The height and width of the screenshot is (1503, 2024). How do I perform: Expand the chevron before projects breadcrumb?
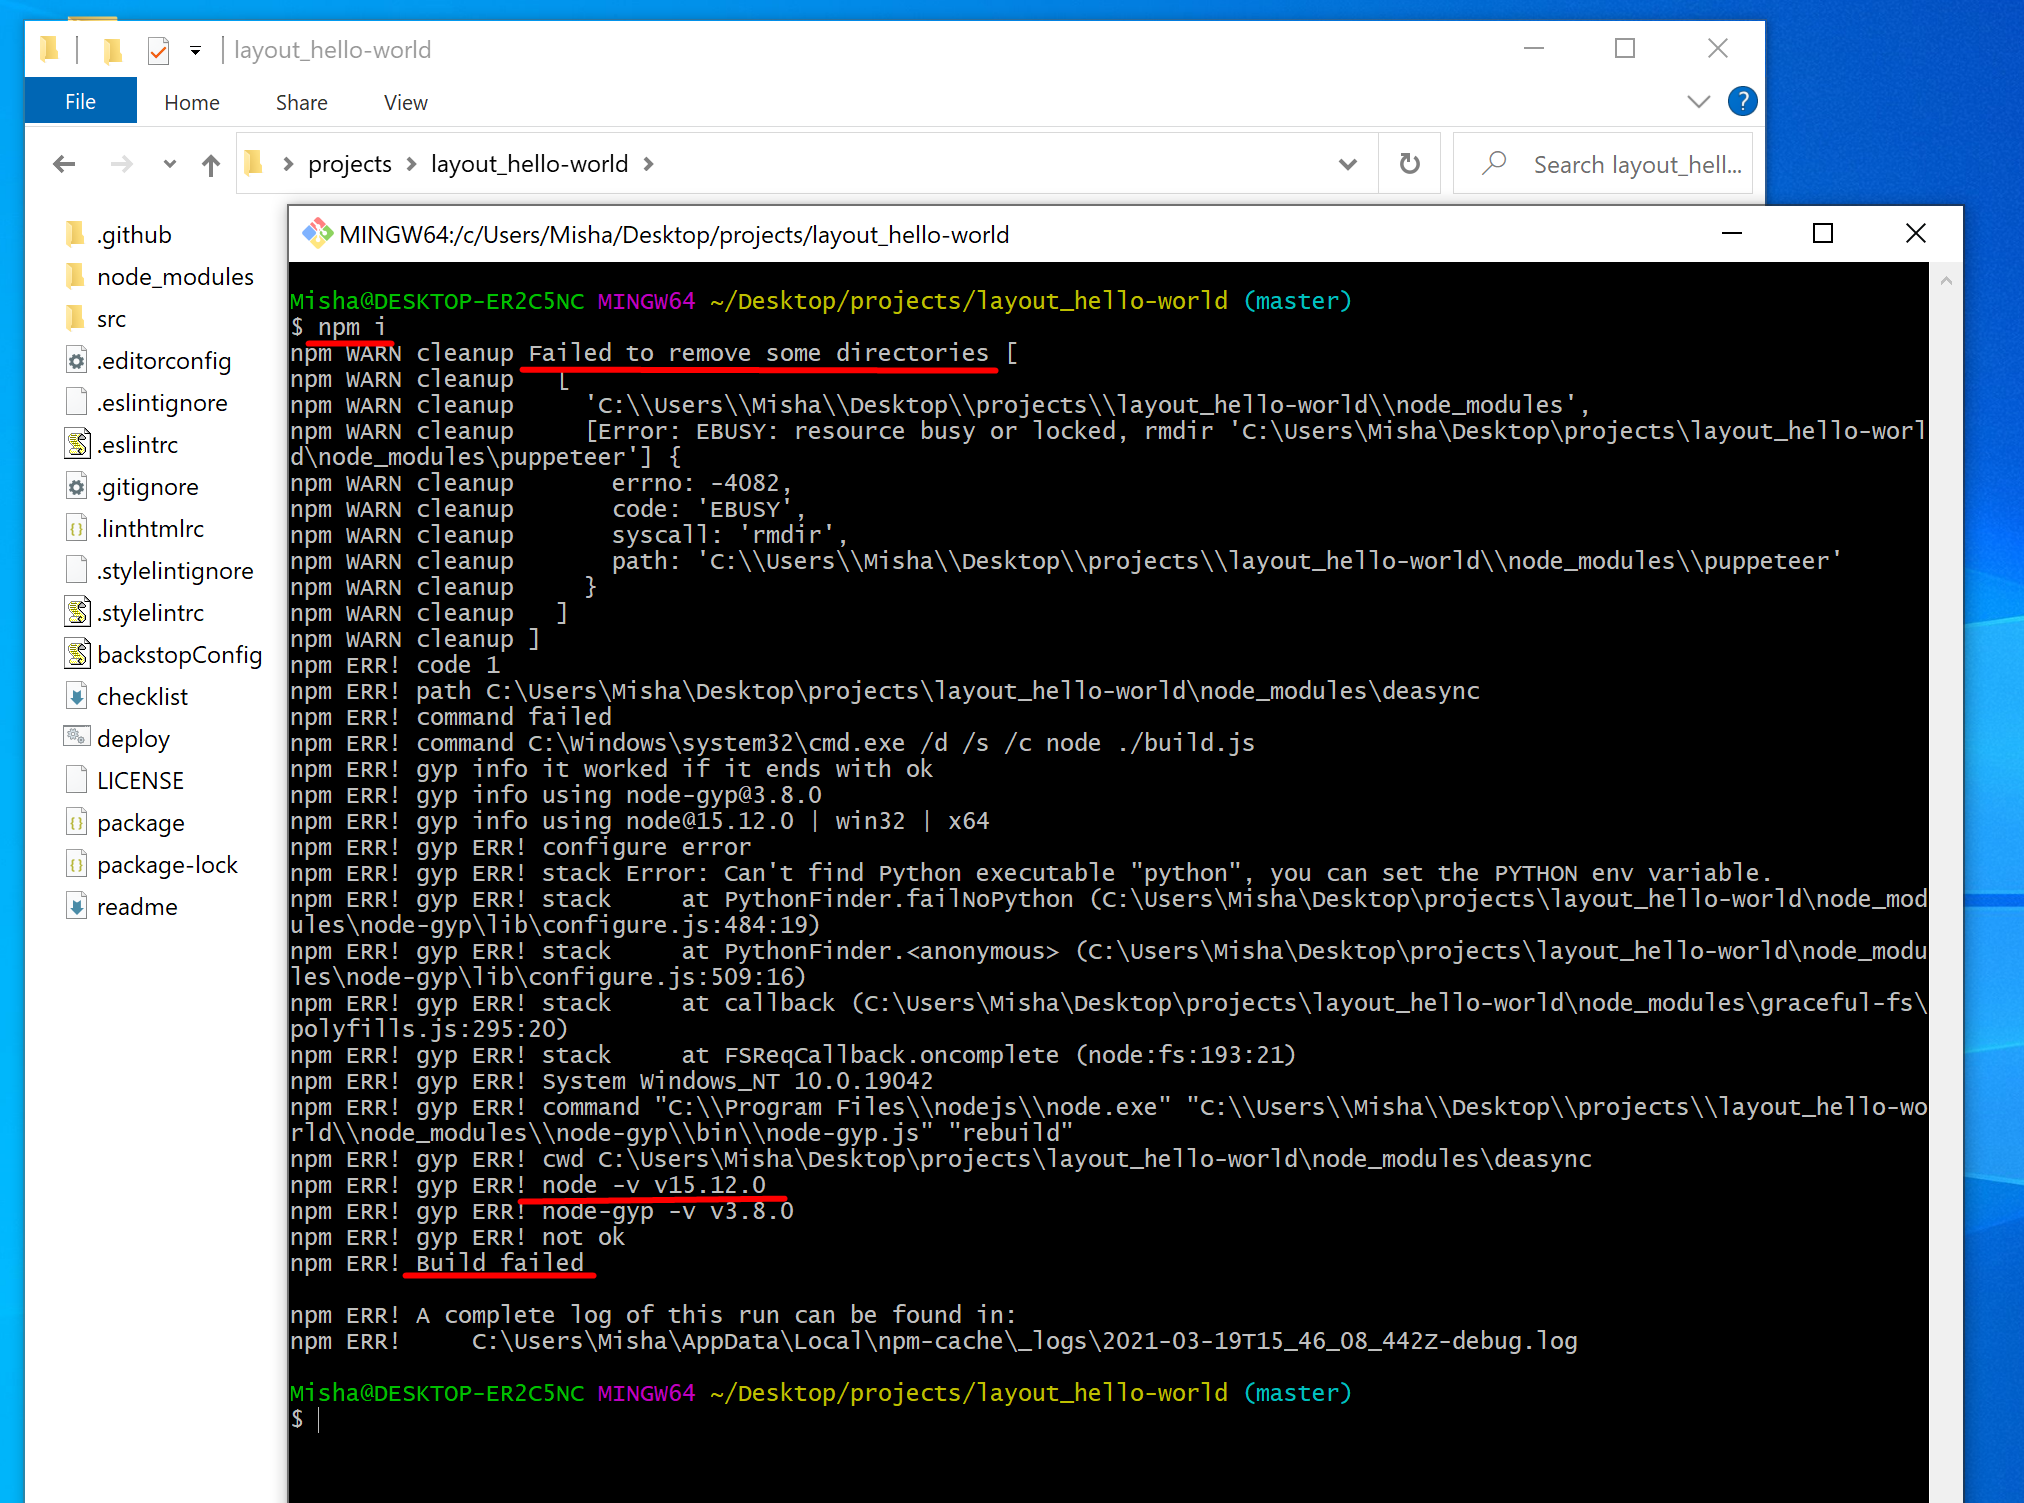288,164
